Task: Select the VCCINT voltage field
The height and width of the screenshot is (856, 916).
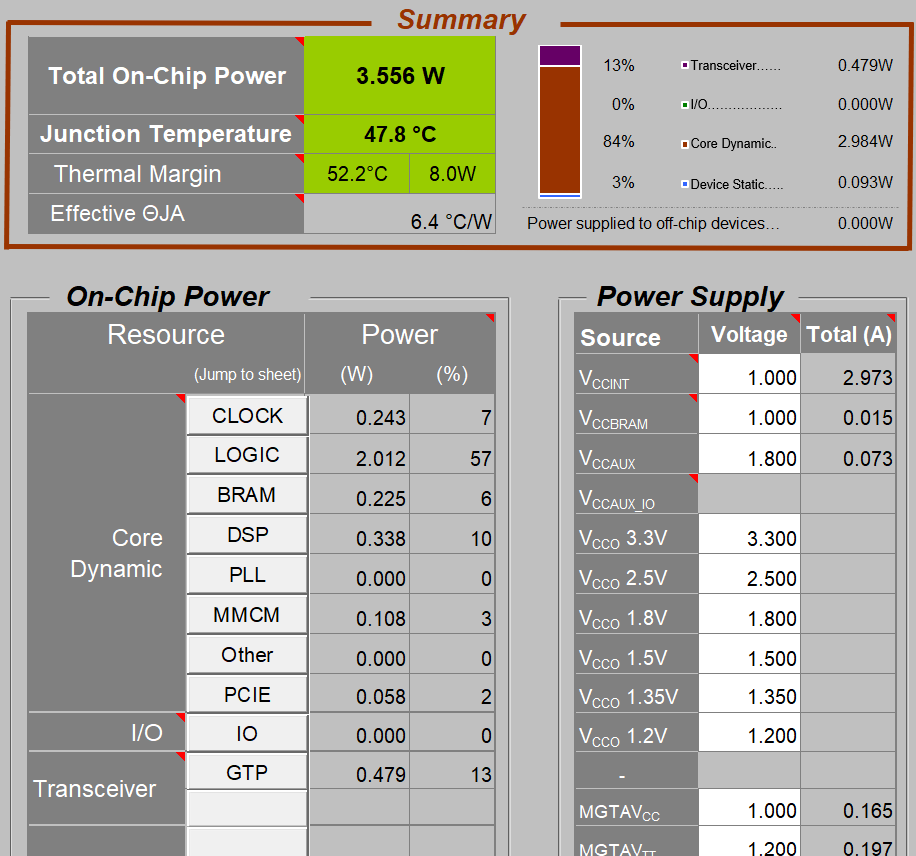Action: [749, 377]
